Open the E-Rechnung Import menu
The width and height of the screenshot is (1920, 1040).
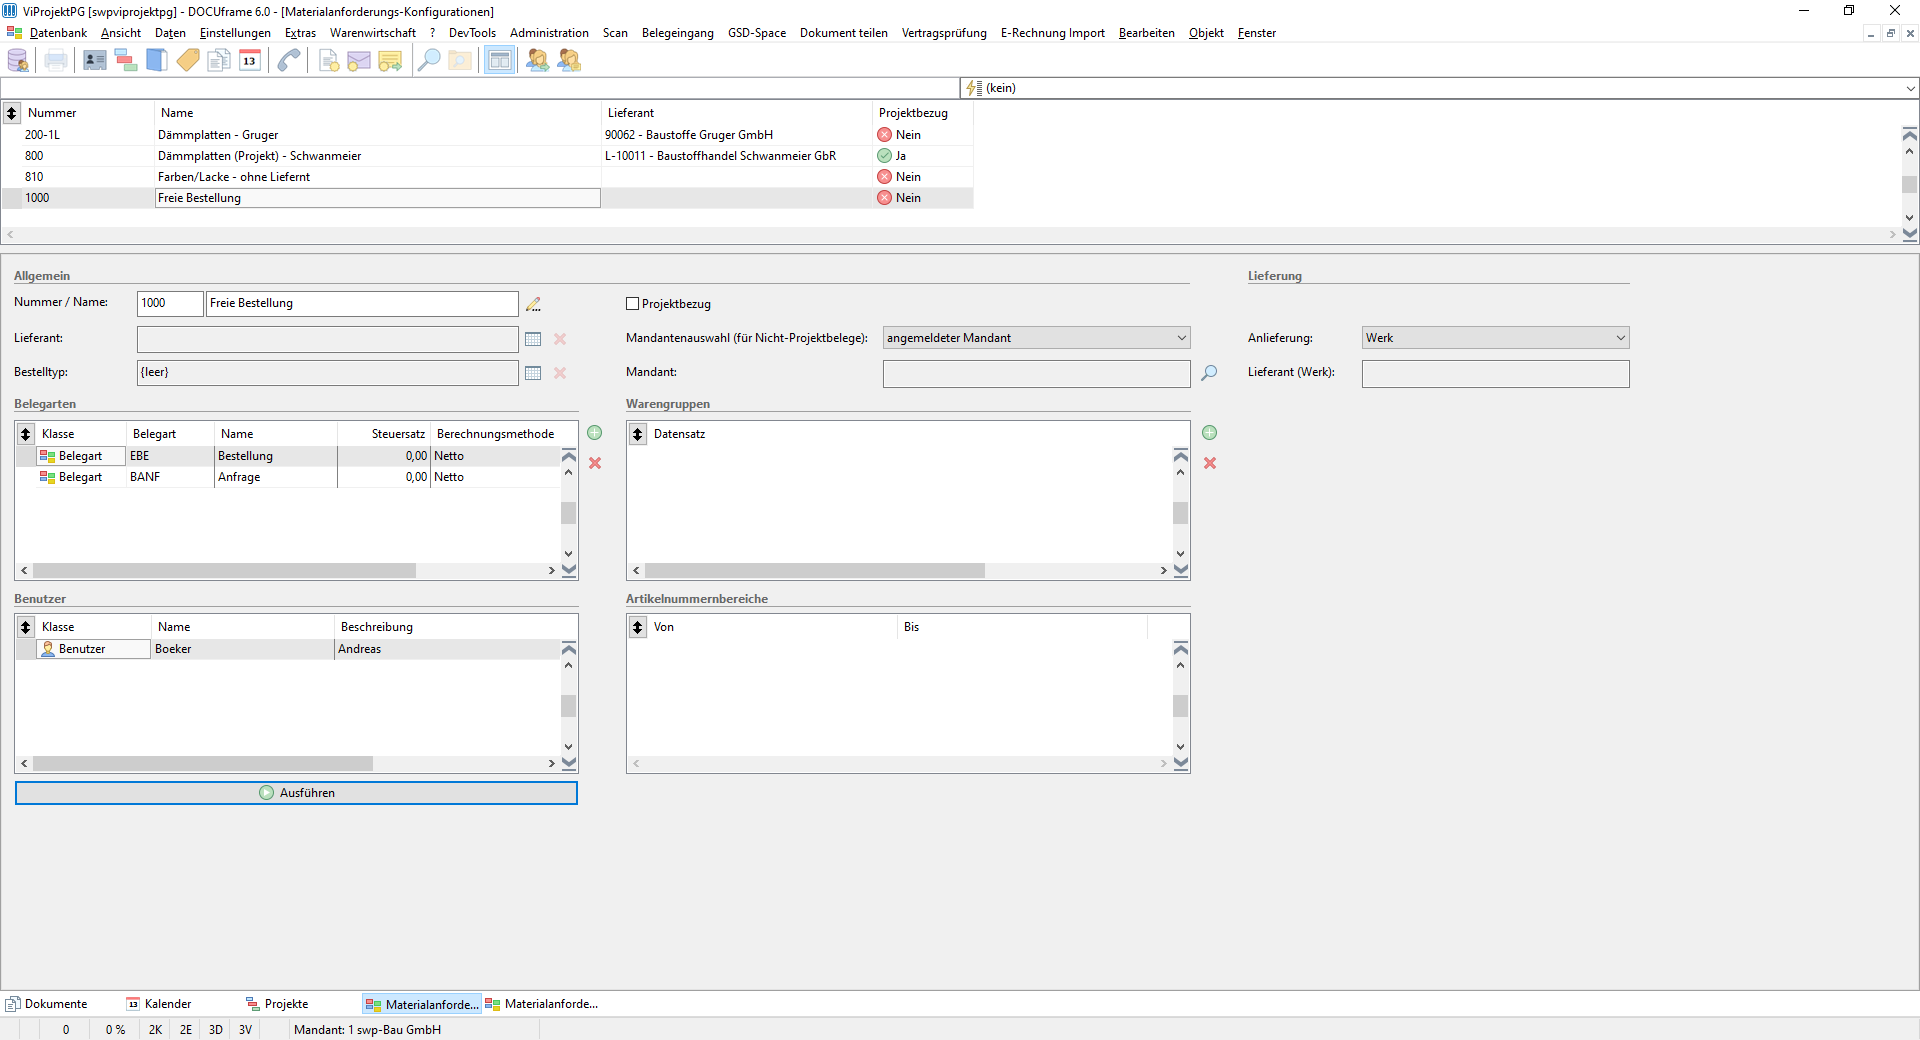(x=1053, y=33)
